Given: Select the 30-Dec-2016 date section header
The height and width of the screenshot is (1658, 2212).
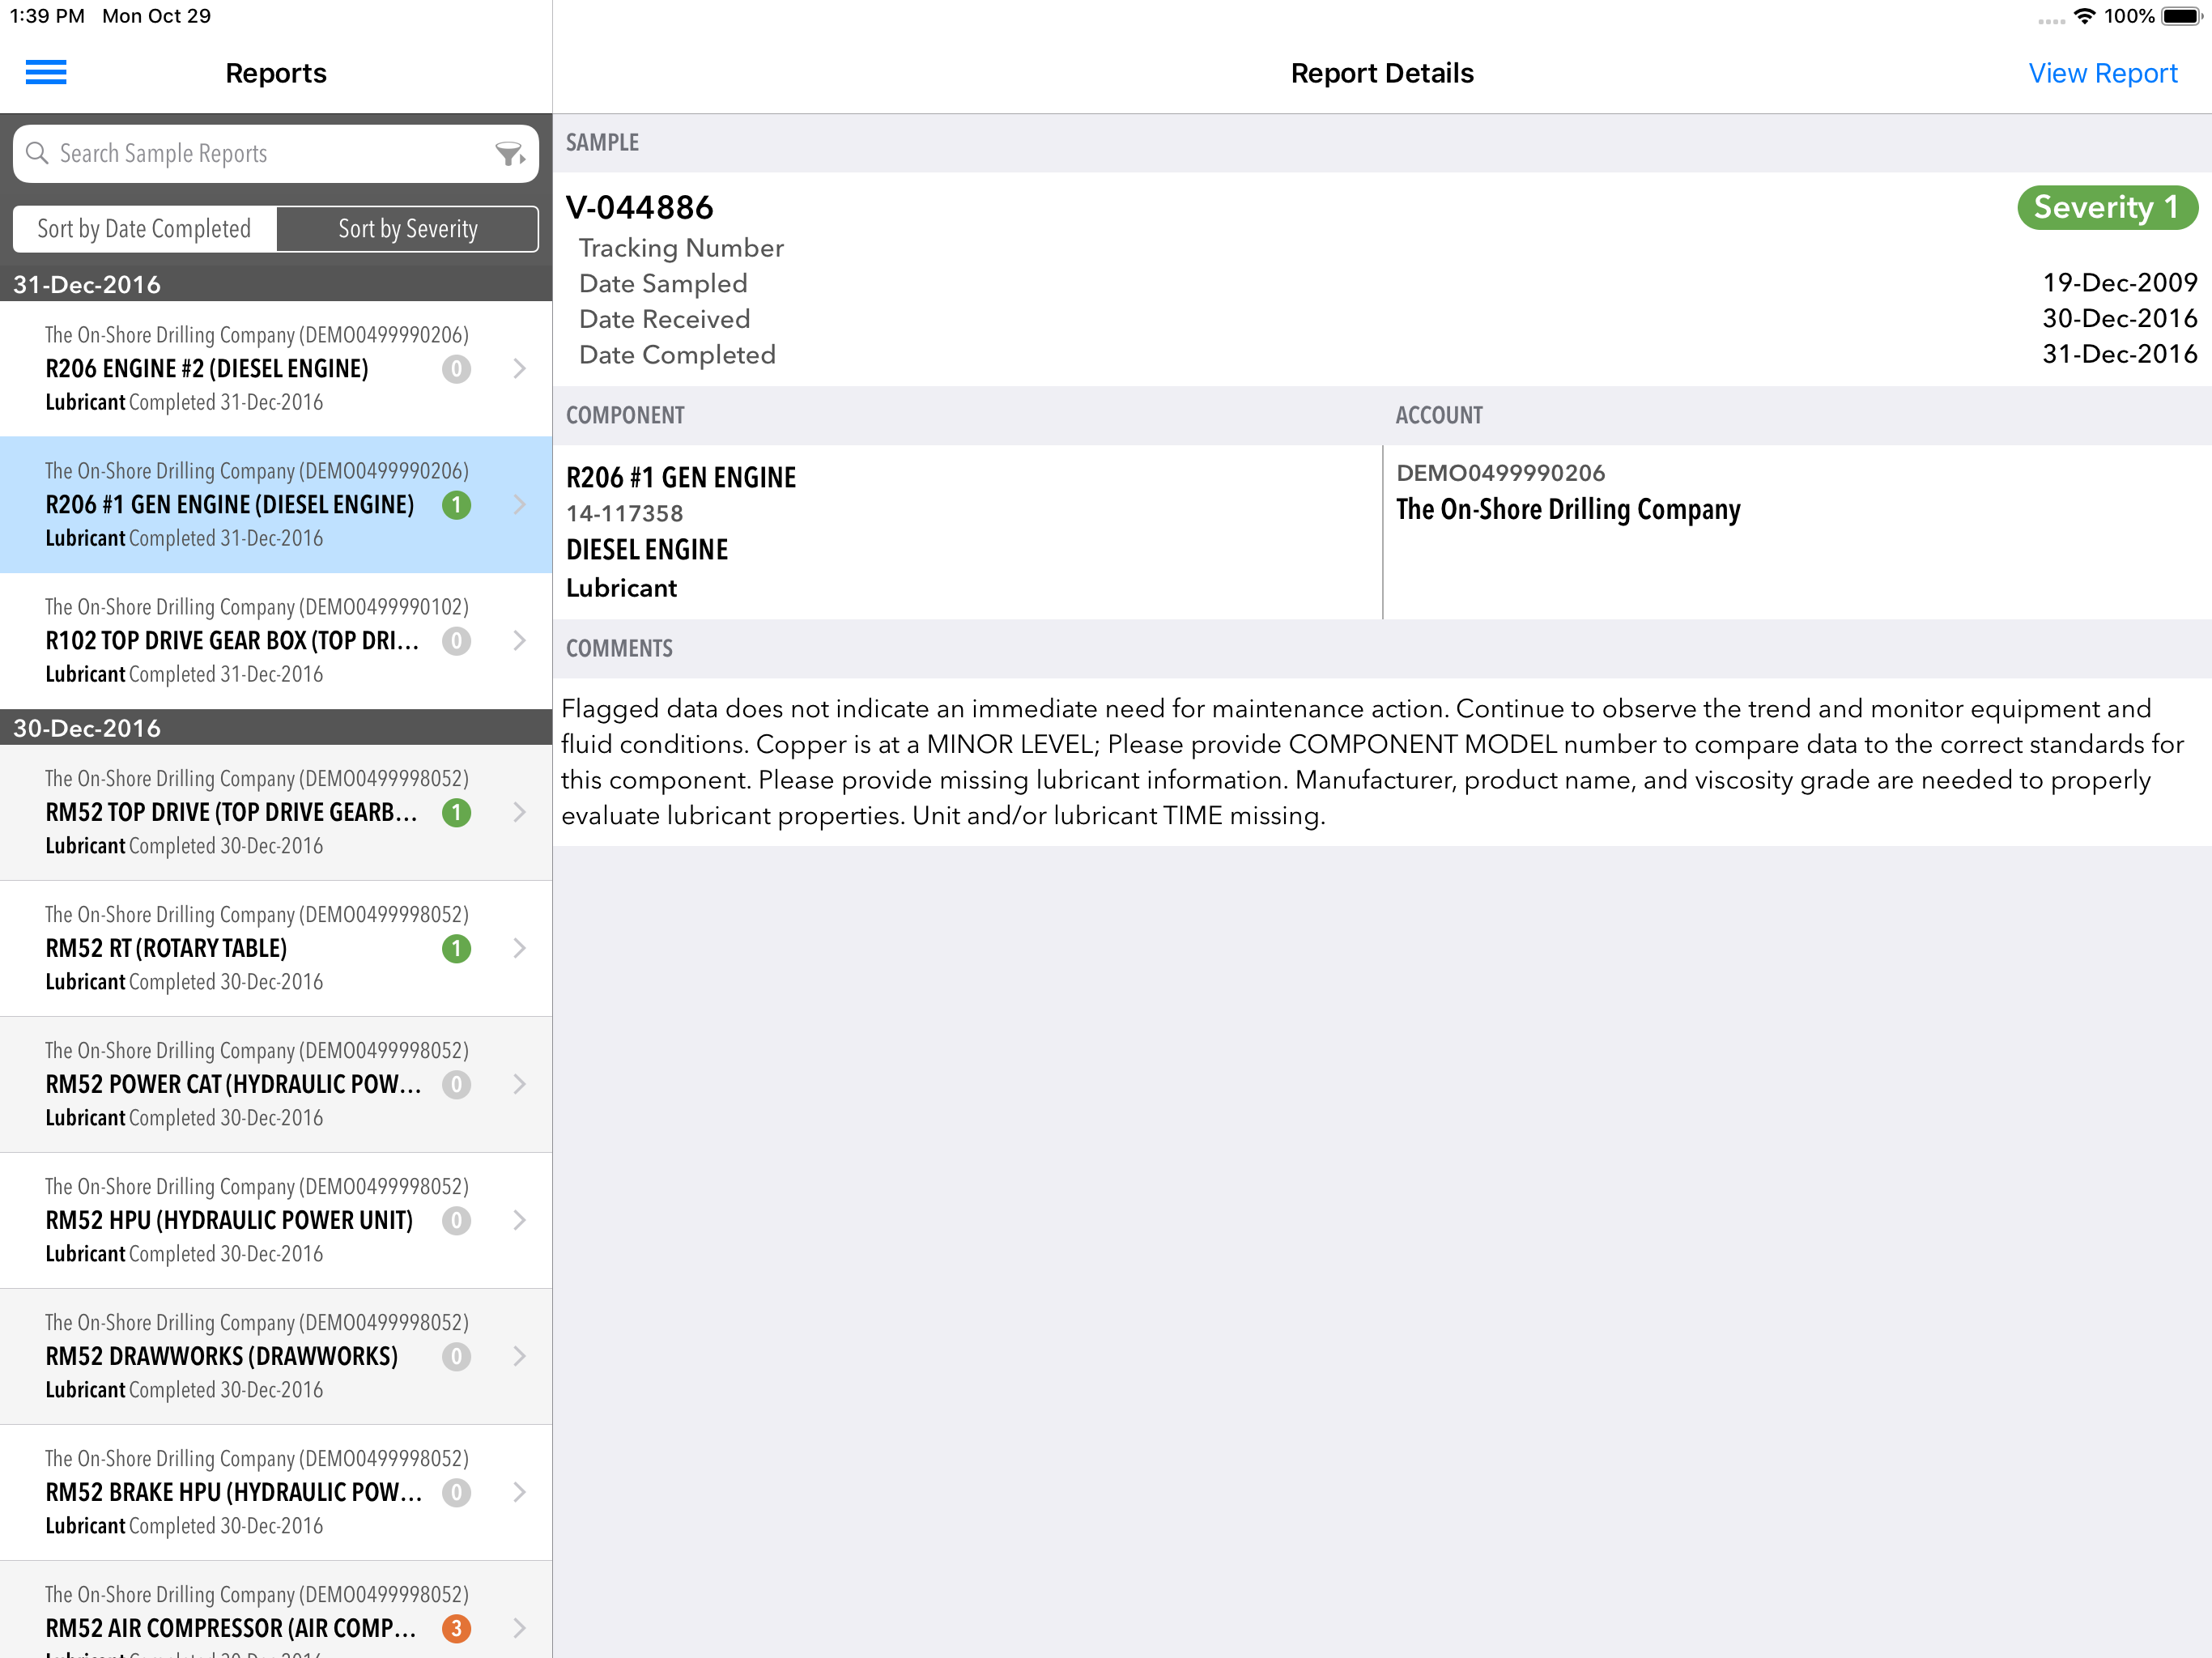Looking at the screenshot, I should (276, 728).
